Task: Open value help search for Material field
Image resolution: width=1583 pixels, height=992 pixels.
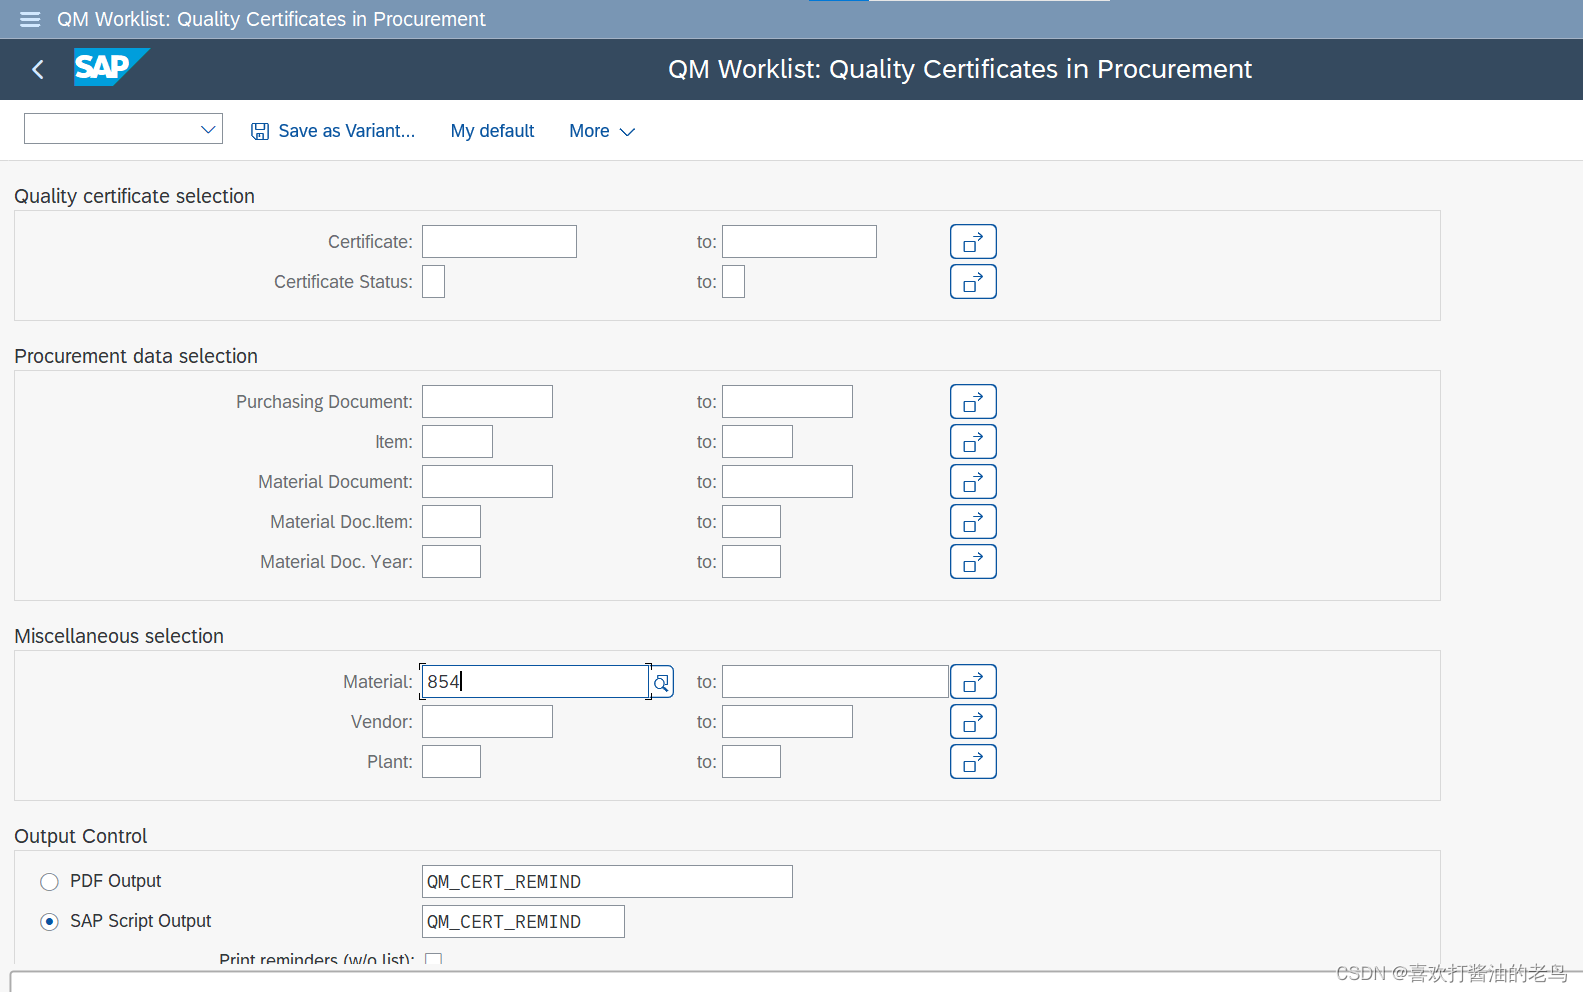Action: pos(661,682)
